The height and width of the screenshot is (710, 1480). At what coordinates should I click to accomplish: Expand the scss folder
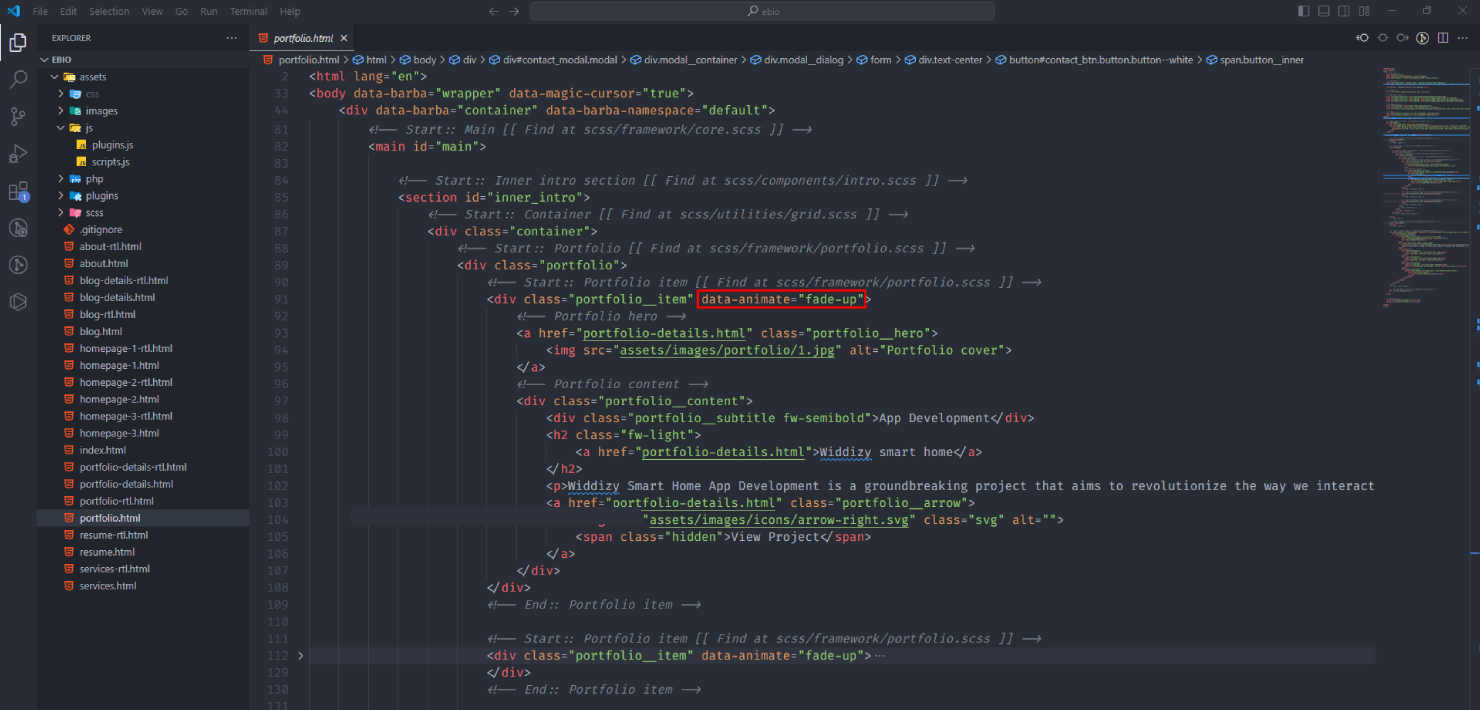[x=61, y=213]
